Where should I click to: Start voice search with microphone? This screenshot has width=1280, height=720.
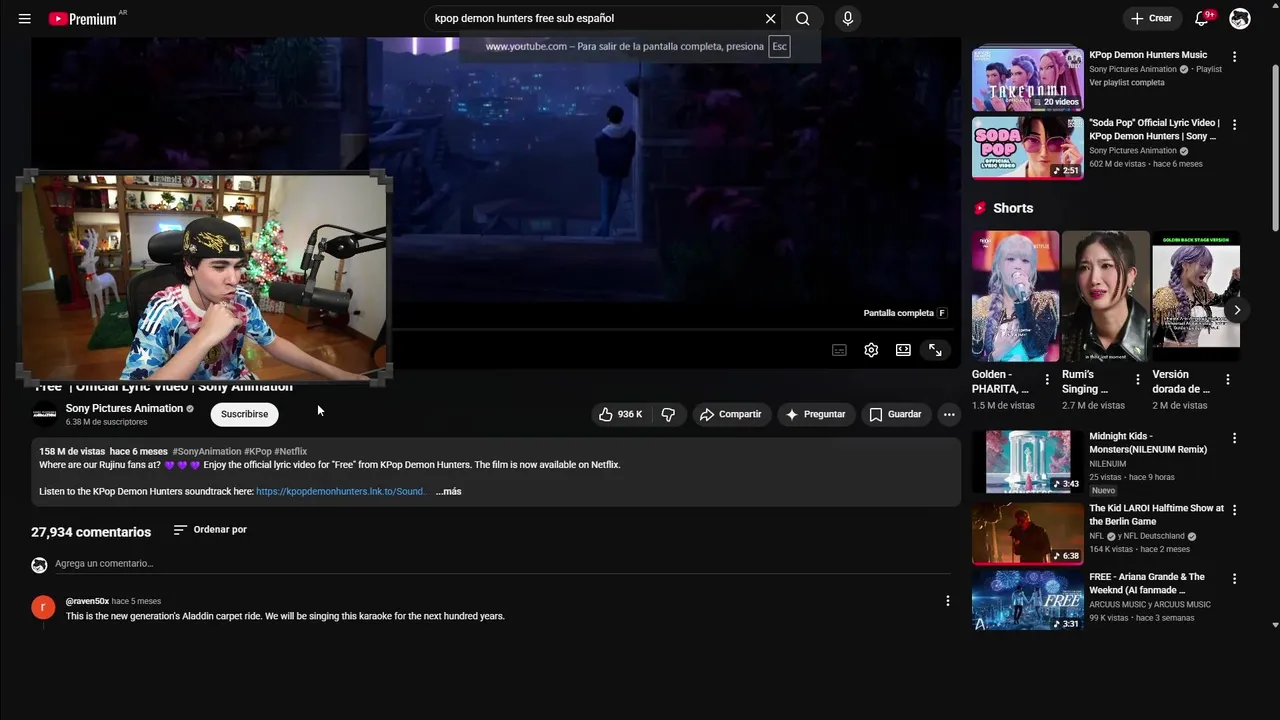(x=848, y=19)
